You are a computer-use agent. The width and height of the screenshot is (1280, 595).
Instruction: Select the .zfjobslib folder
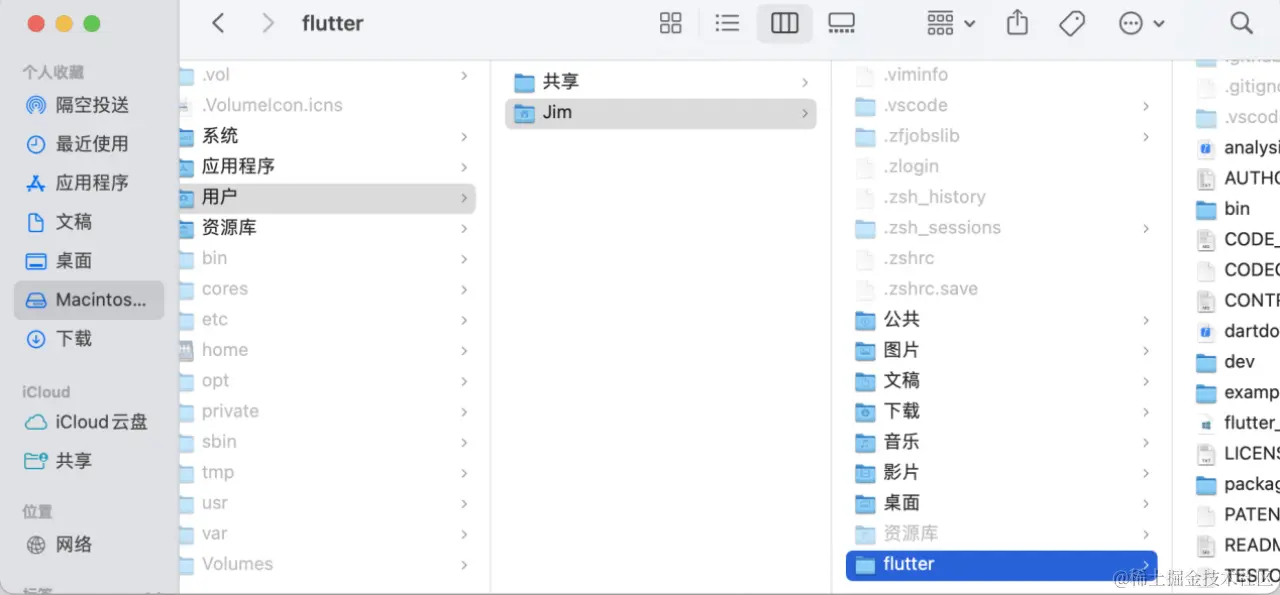pos(1001,136)
